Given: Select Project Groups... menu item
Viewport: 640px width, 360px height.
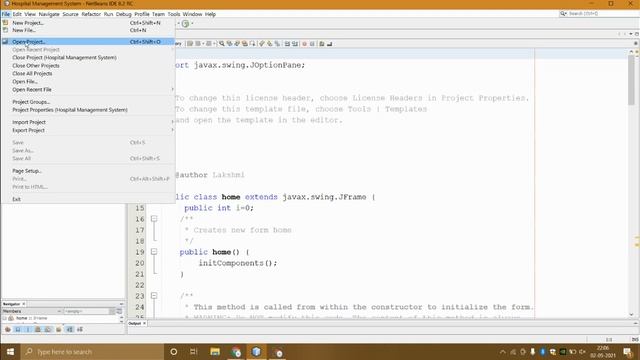Looking at the screenshot, I should point(31,102).
